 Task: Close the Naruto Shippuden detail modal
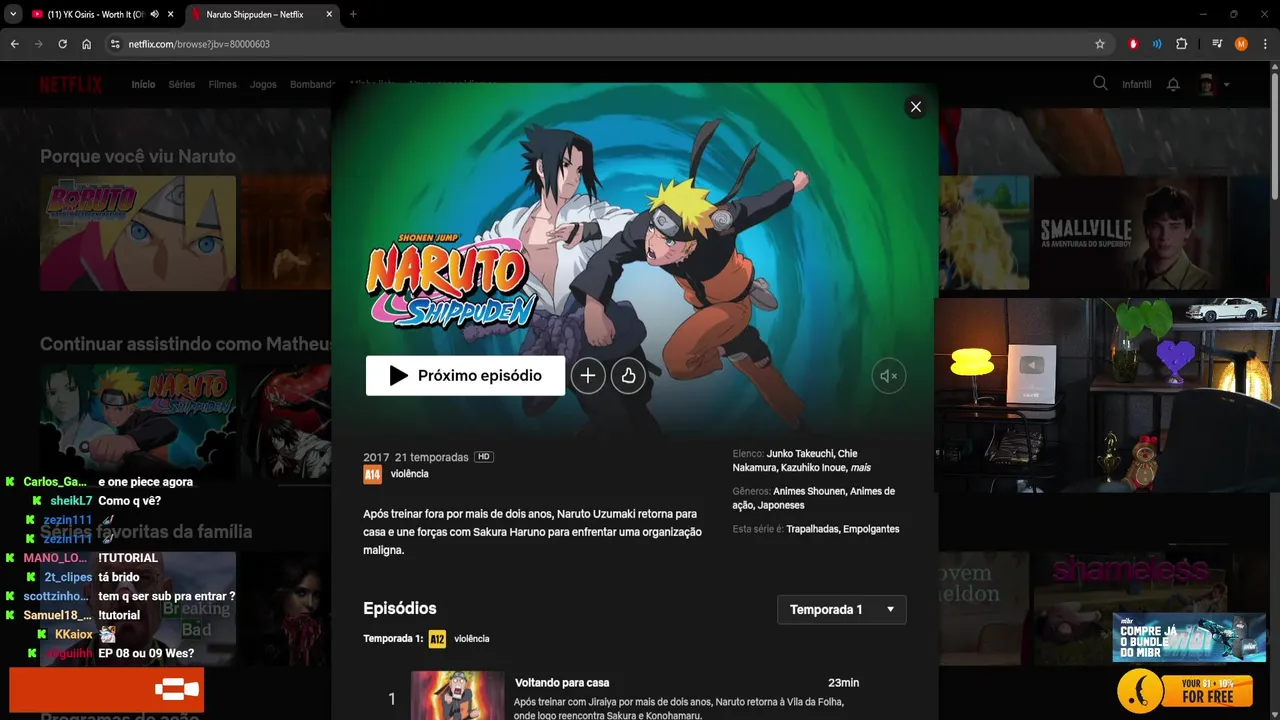[x=915, y=107]
